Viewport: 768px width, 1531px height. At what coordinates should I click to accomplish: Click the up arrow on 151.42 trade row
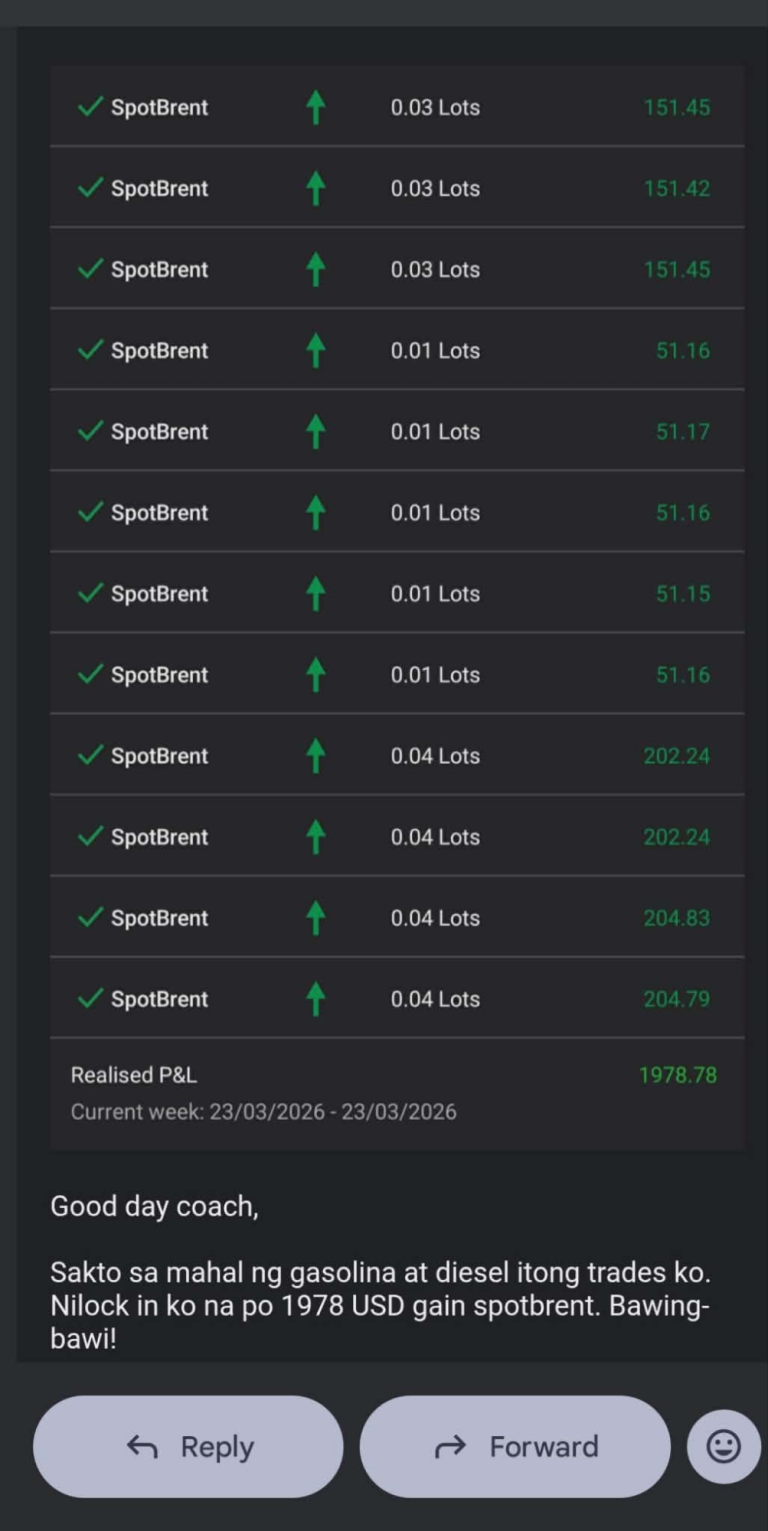point(316,188)
